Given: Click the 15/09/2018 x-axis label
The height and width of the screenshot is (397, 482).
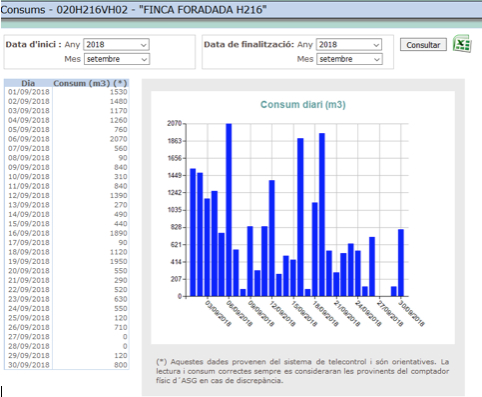Looking at the screenshot, I should point(304,313).
